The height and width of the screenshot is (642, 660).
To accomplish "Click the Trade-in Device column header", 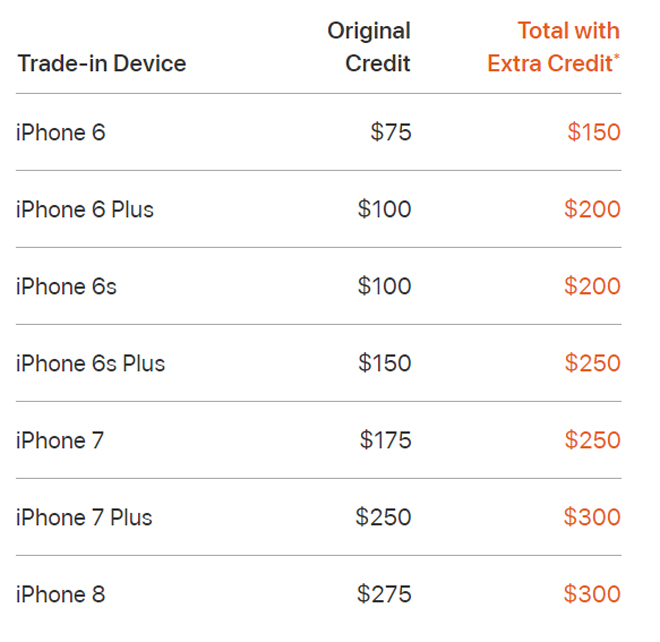I will pos(101,64).
